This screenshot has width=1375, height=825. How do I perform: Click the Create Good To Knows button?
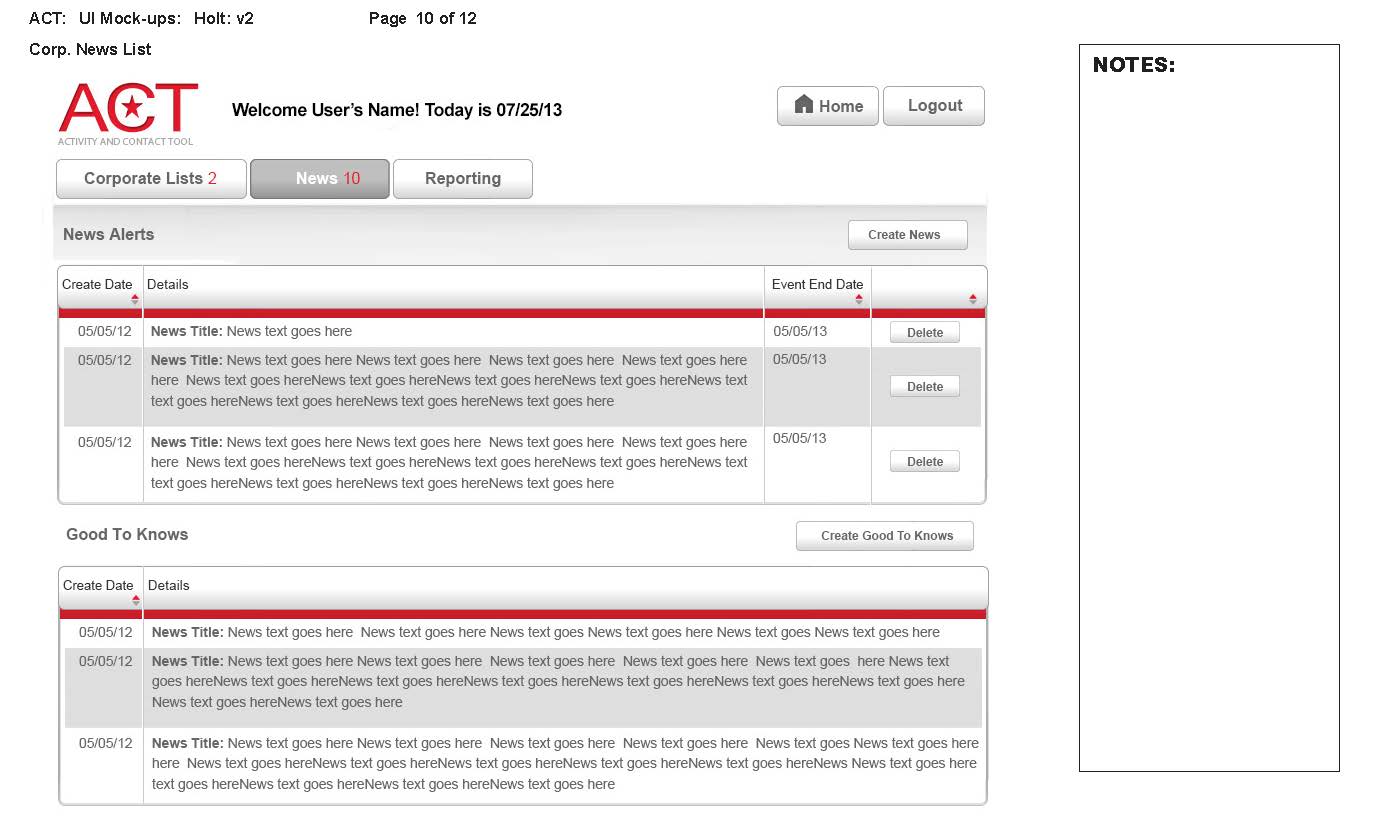(884, 536)
